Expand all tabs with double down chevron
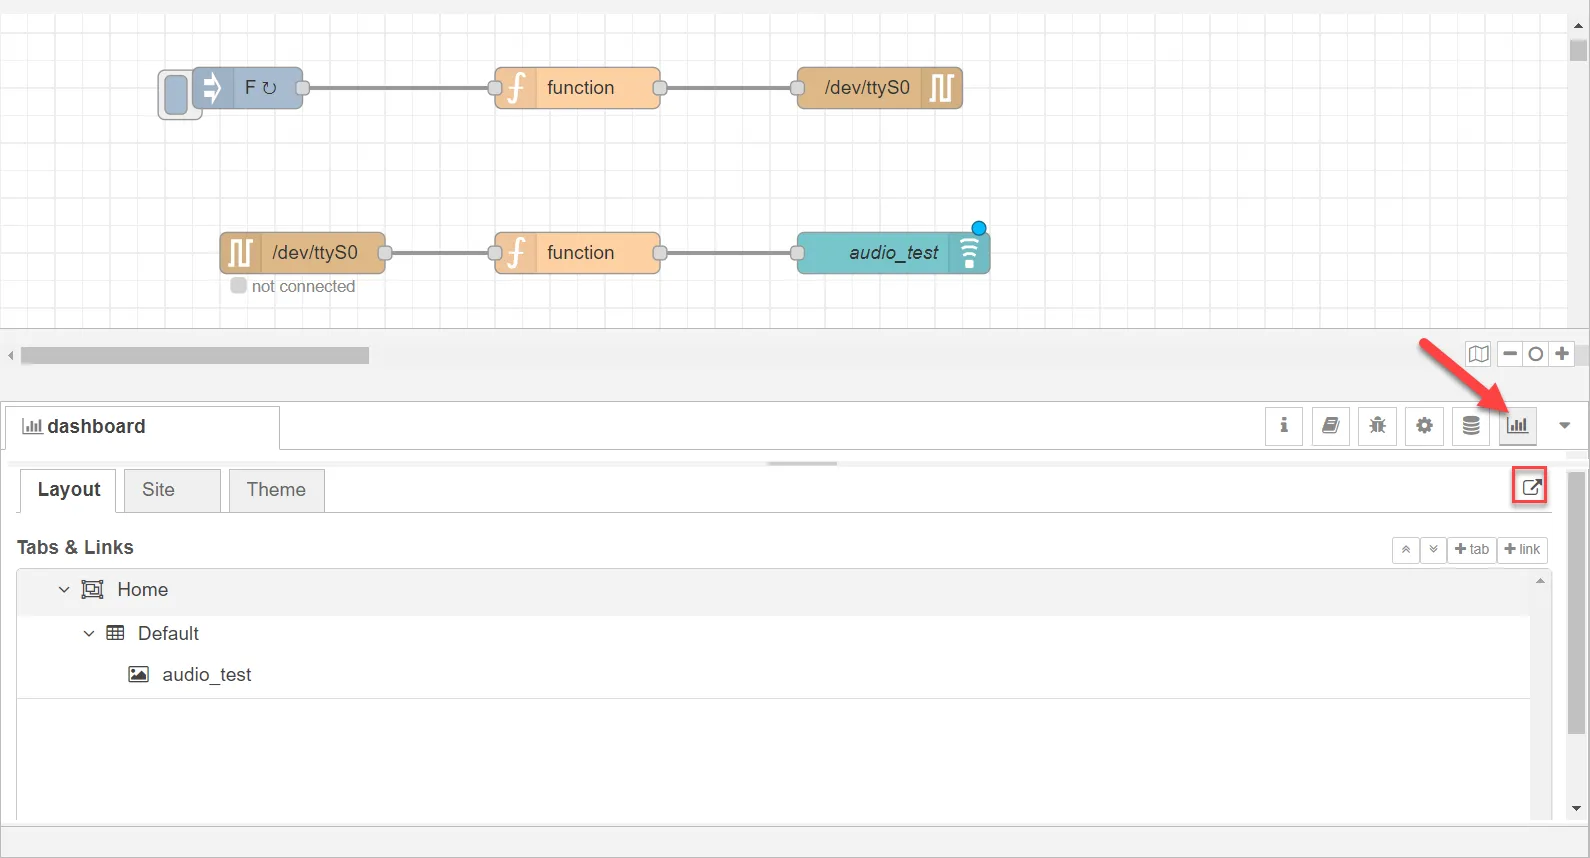This screenshot has width=1590, height=858. point(1433,549)
